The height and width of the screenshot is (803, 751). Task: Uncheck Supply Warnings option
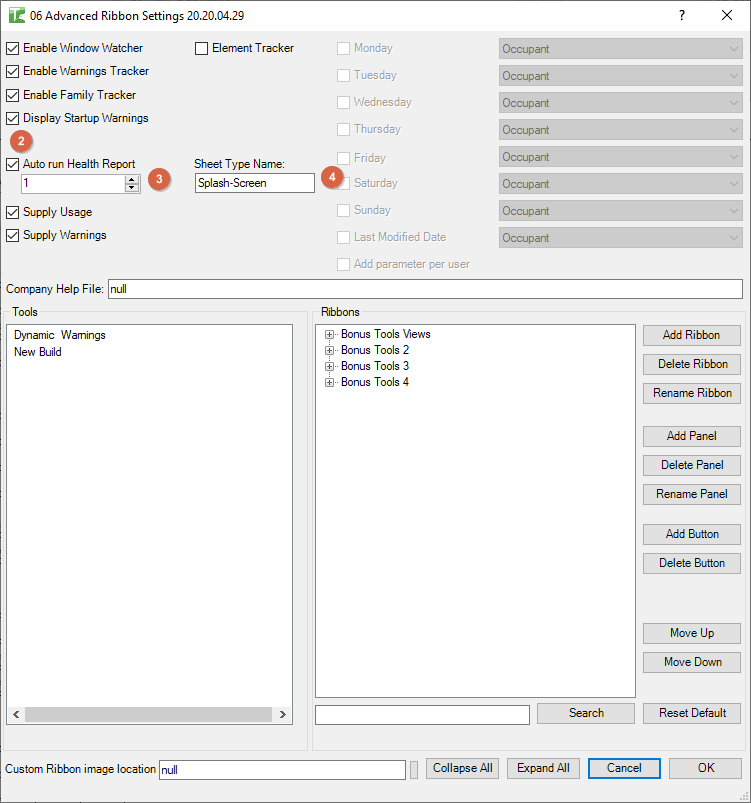click(x=13, y=236)
